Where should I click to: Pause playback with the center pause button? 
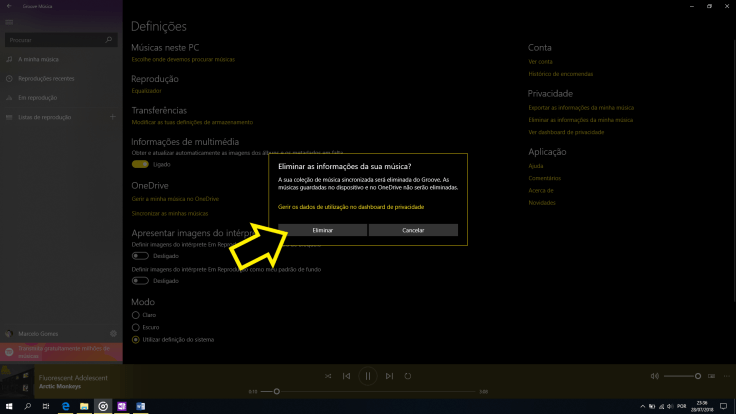[367, 376]
